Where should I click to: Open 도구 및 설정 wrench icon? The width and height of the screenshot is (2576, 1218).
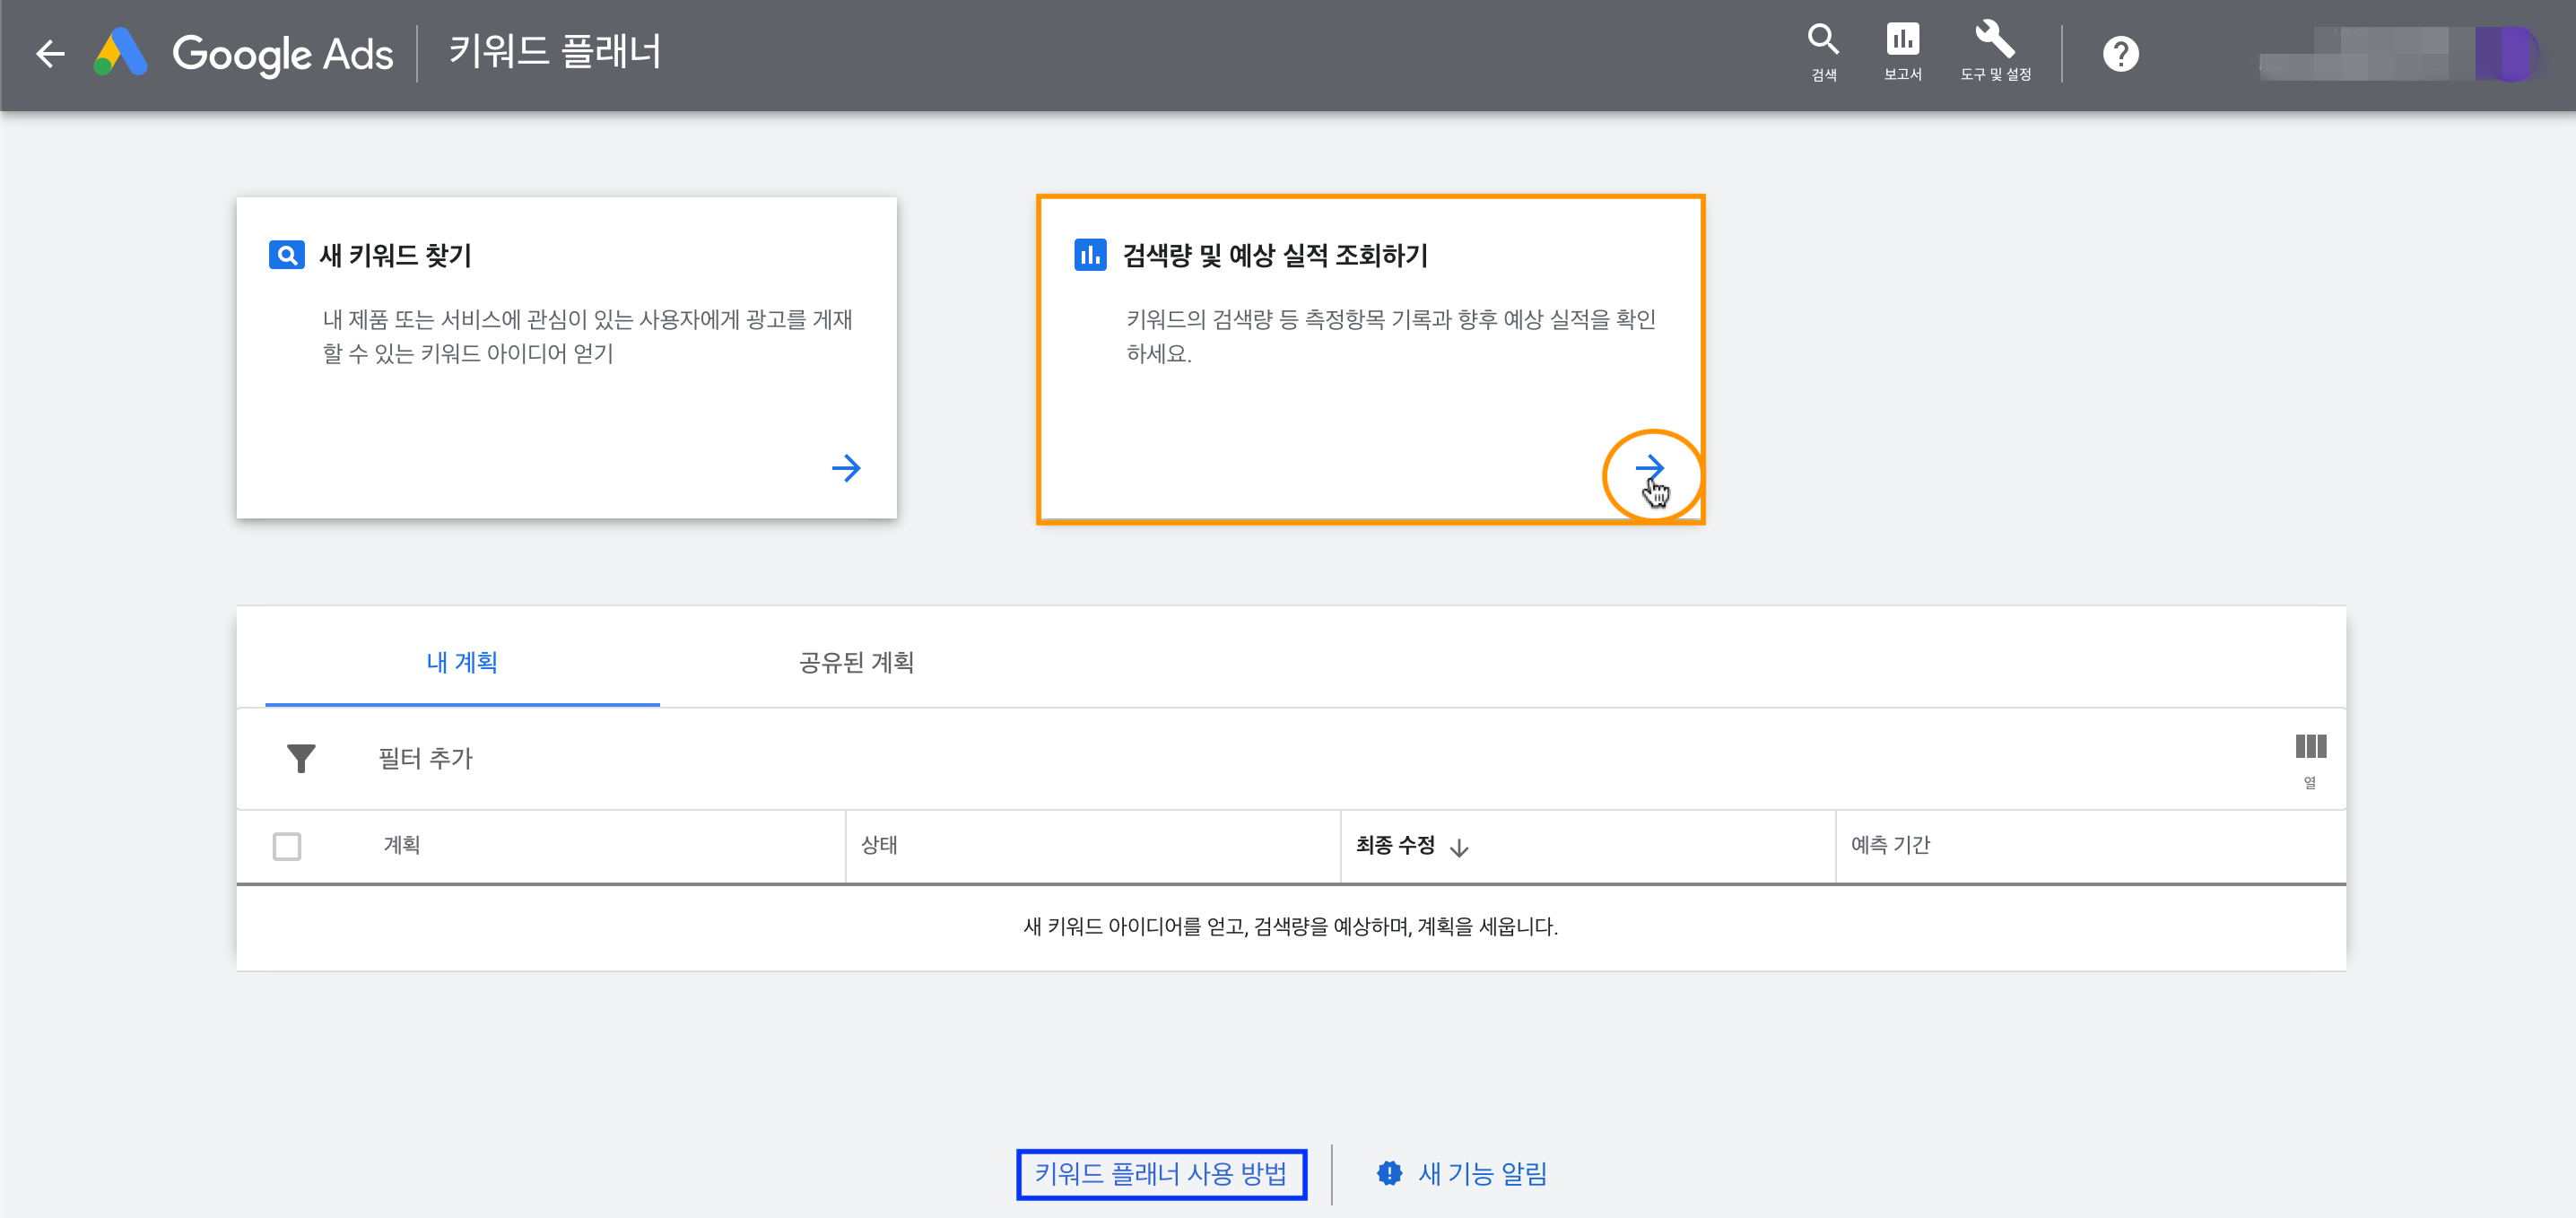pyautogui.click(x=1995, y=51)
